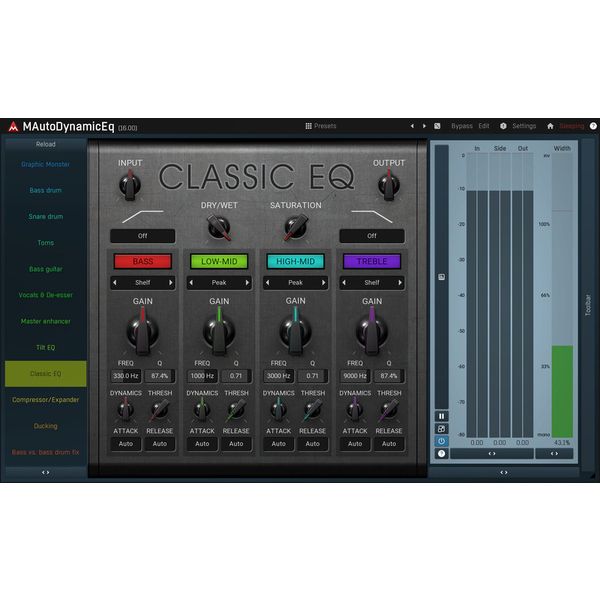Expand the Width meter arrows button
This screenshot has height=600, width=600.
coord(554,453)
